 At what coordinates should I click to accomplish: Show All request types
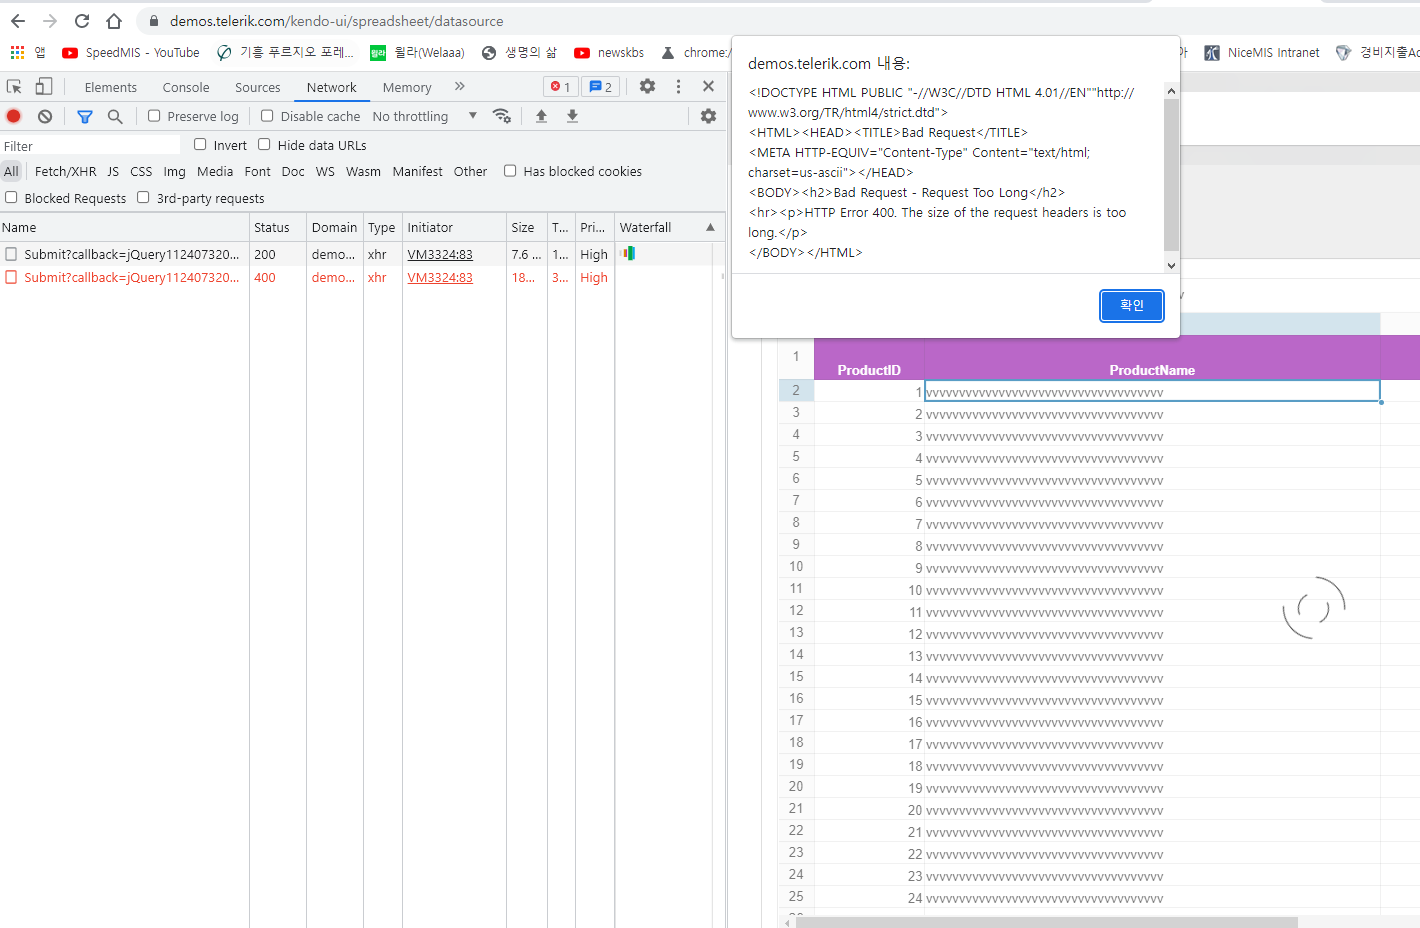[11, 172]
